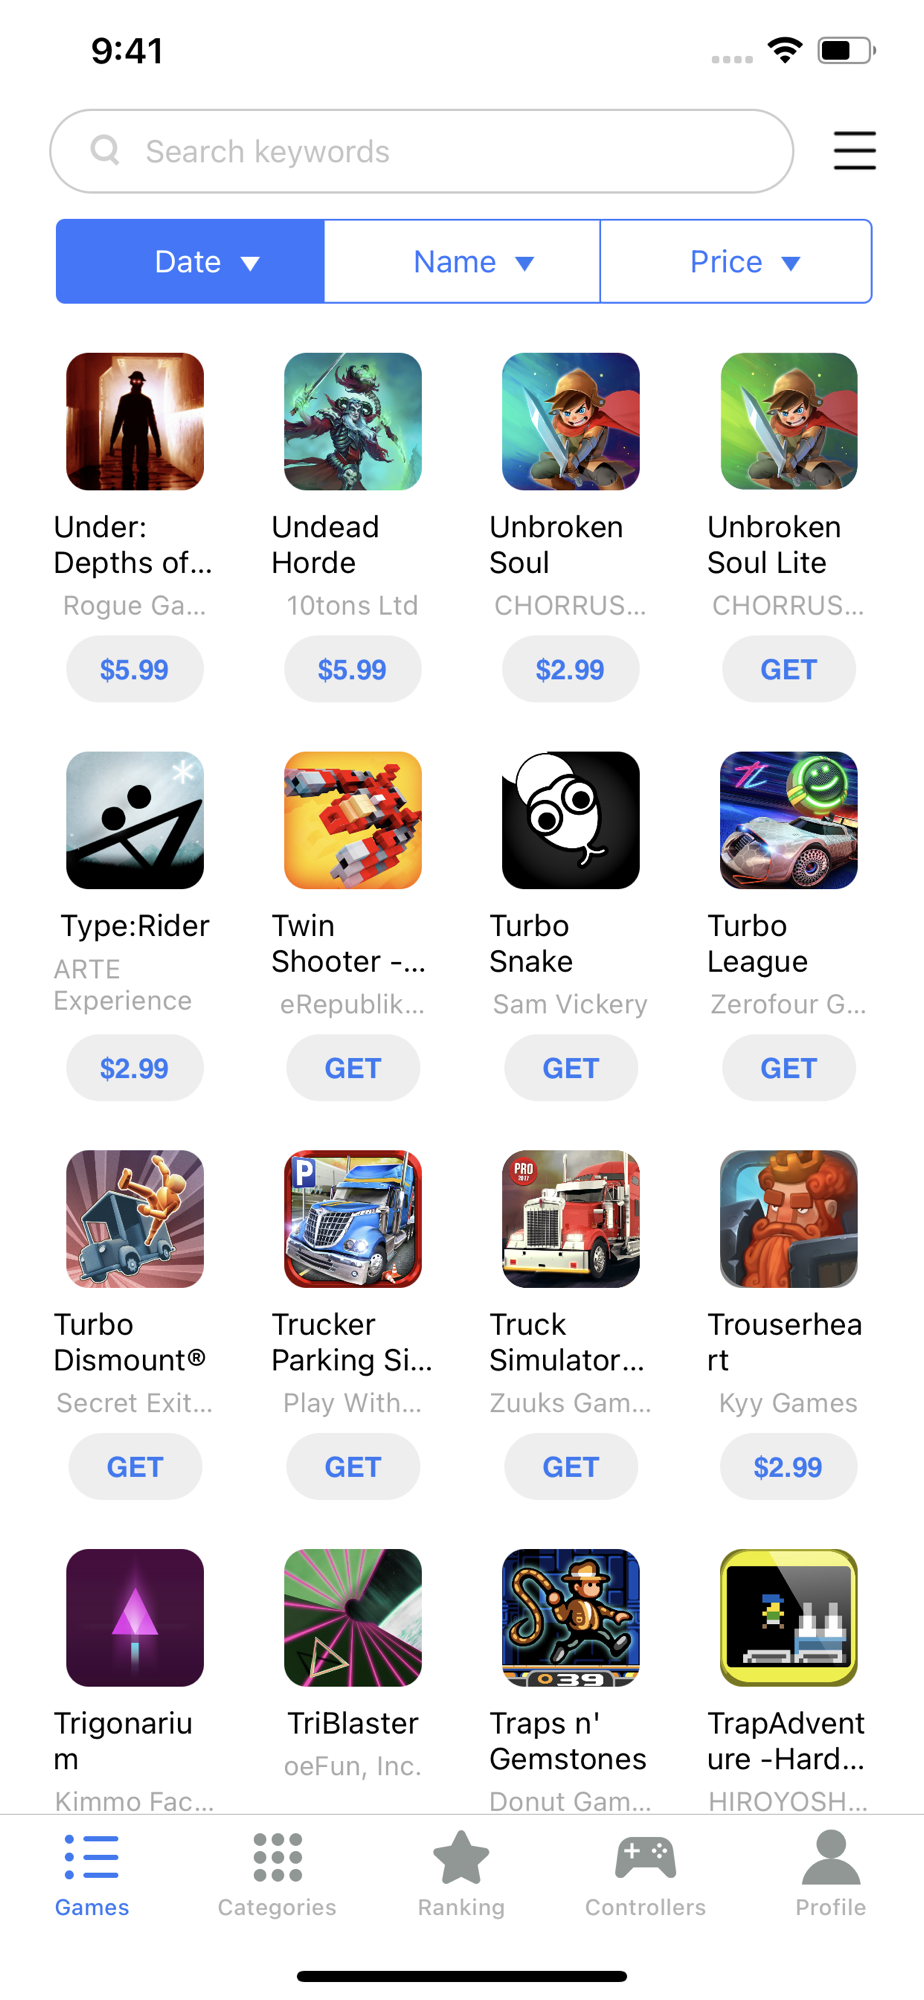Open the Turbo Snake app icon

(x=570, y=820)
